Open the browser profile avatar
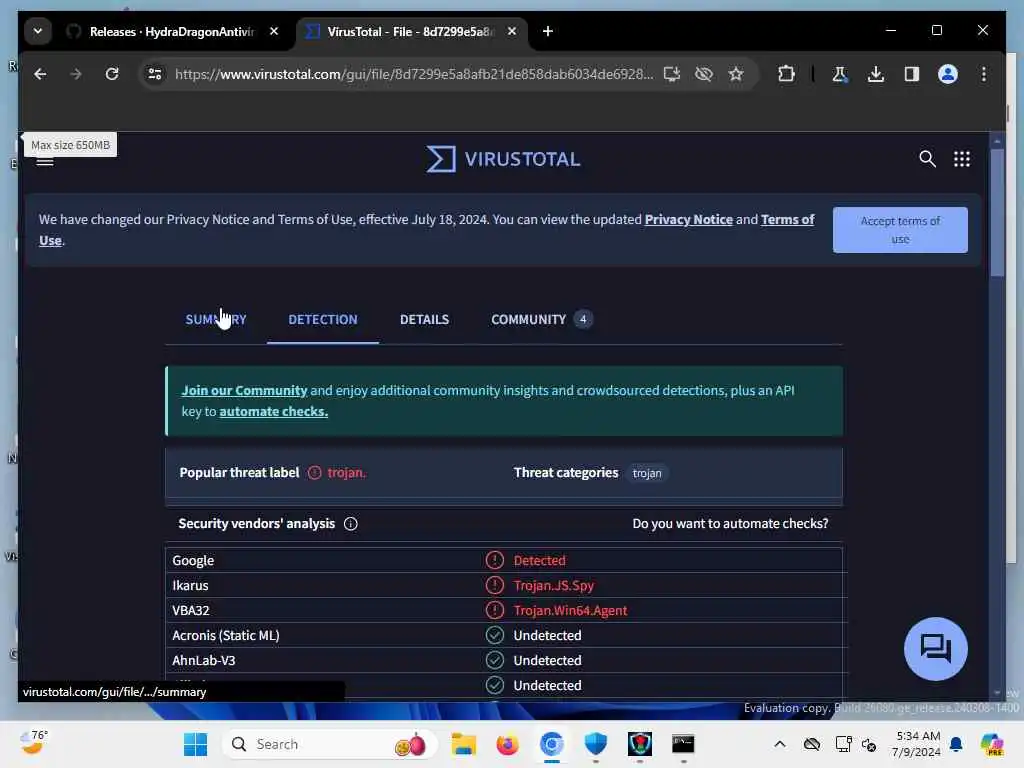1024x768 pixels. pyautogui.click(x=948, y=74)
